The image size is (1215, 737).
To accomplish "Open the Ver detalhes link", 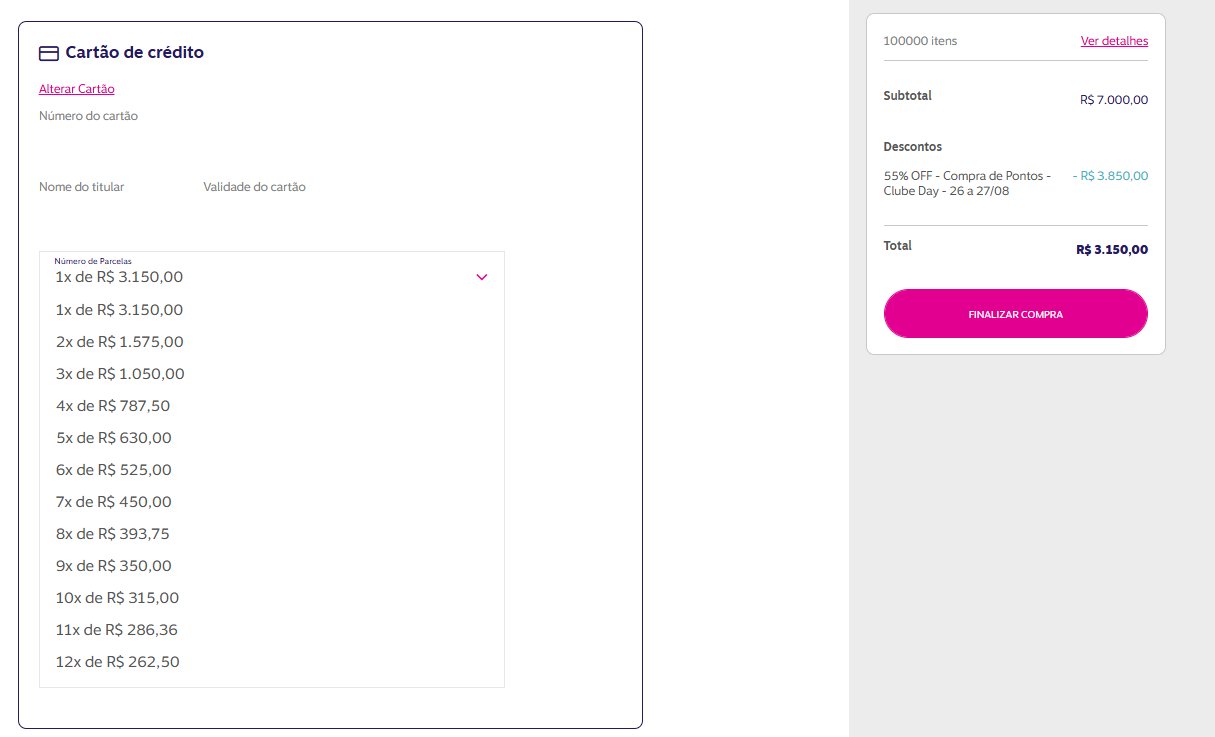I will click(1114, 41).
